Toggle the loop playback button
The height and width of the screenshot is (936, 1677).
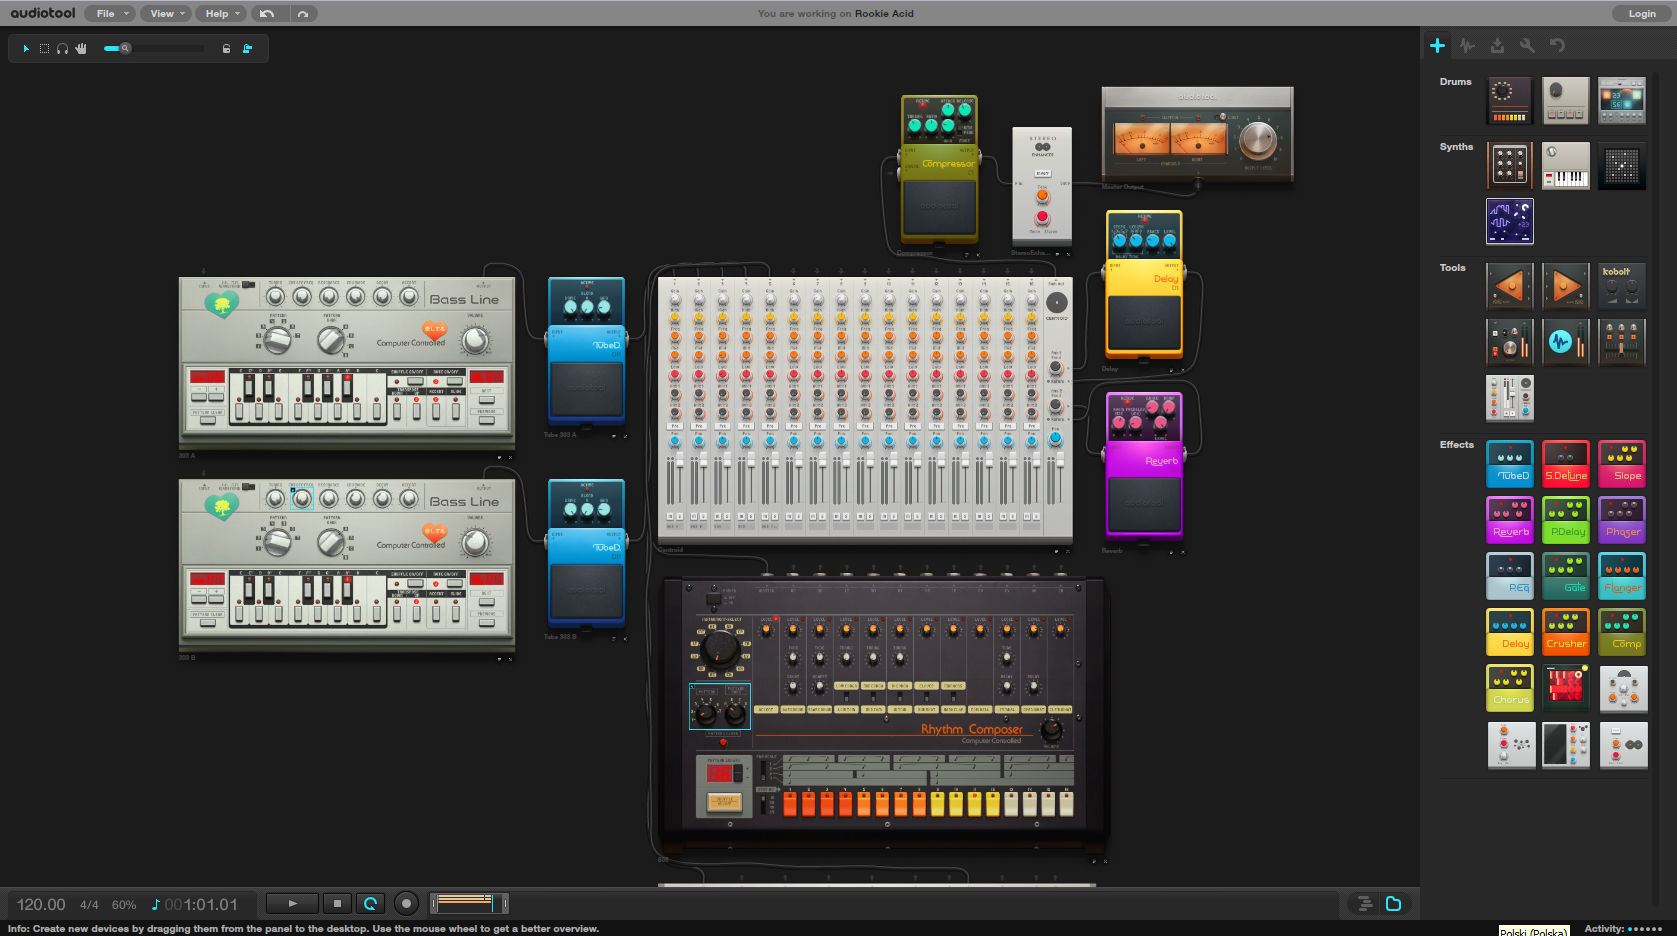click(x=370, y=904)
